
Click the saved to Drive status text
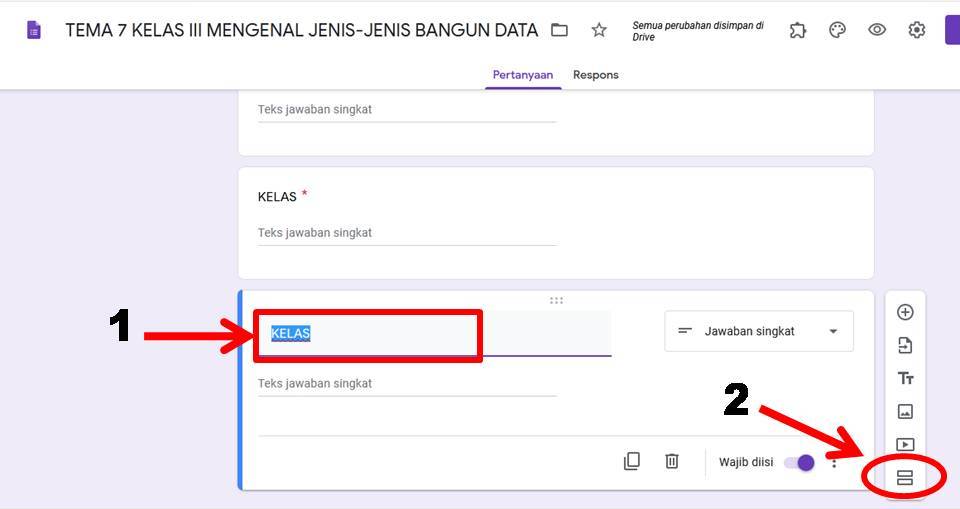click(697, 31)
